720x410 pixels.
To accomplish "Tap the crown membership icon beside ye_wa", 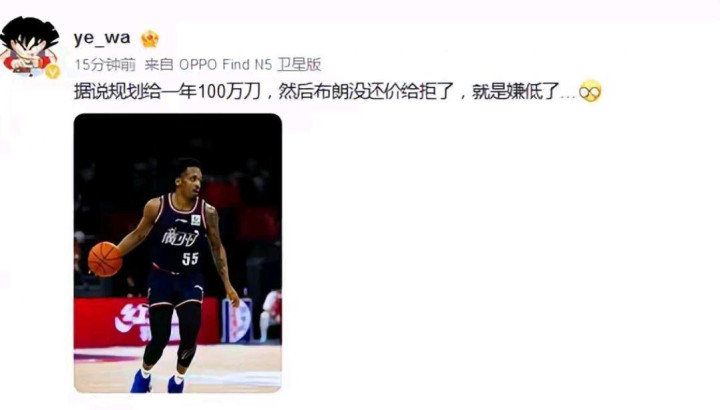I will tap(150, 39).
